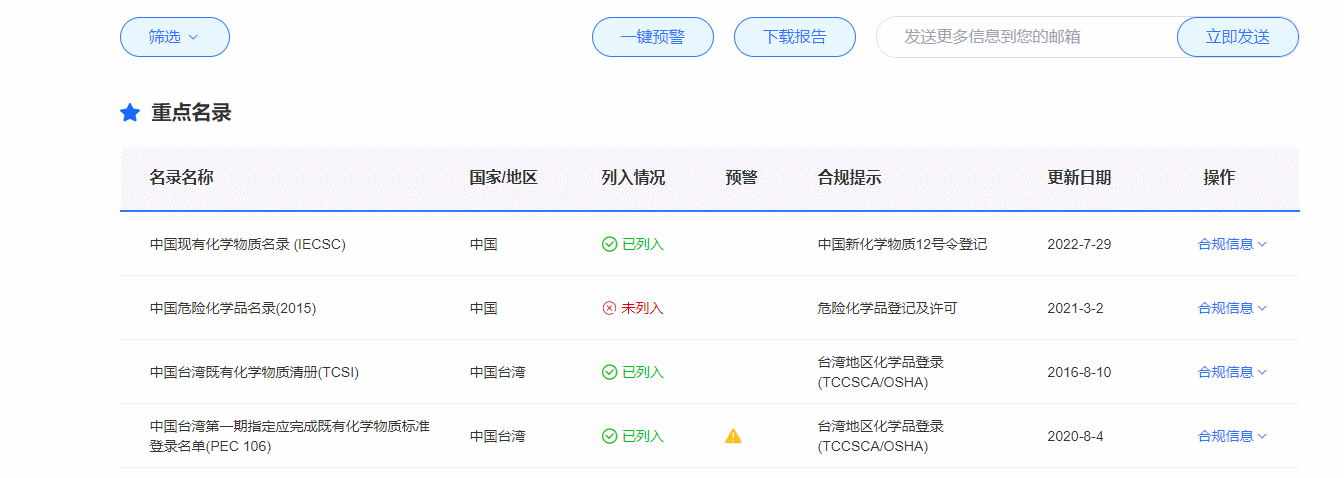Open the 筛选 filter dropdown
The width and height of the screenshot is (1344, 478).
[175, 37]
